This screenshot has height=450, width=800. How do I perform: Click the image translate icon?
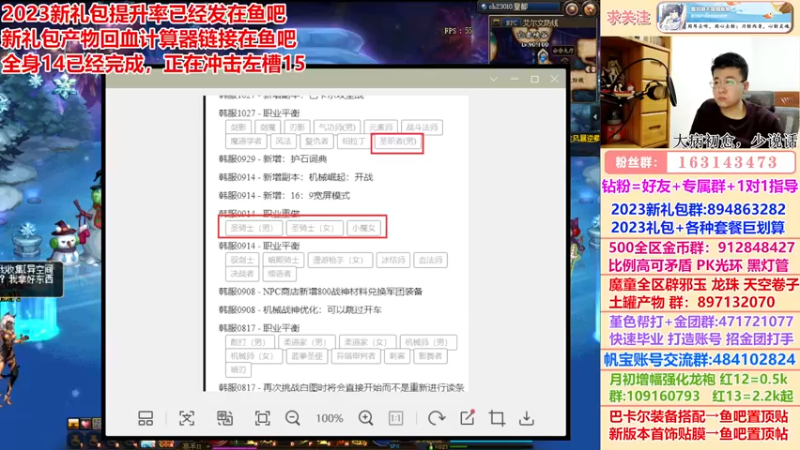224,418
